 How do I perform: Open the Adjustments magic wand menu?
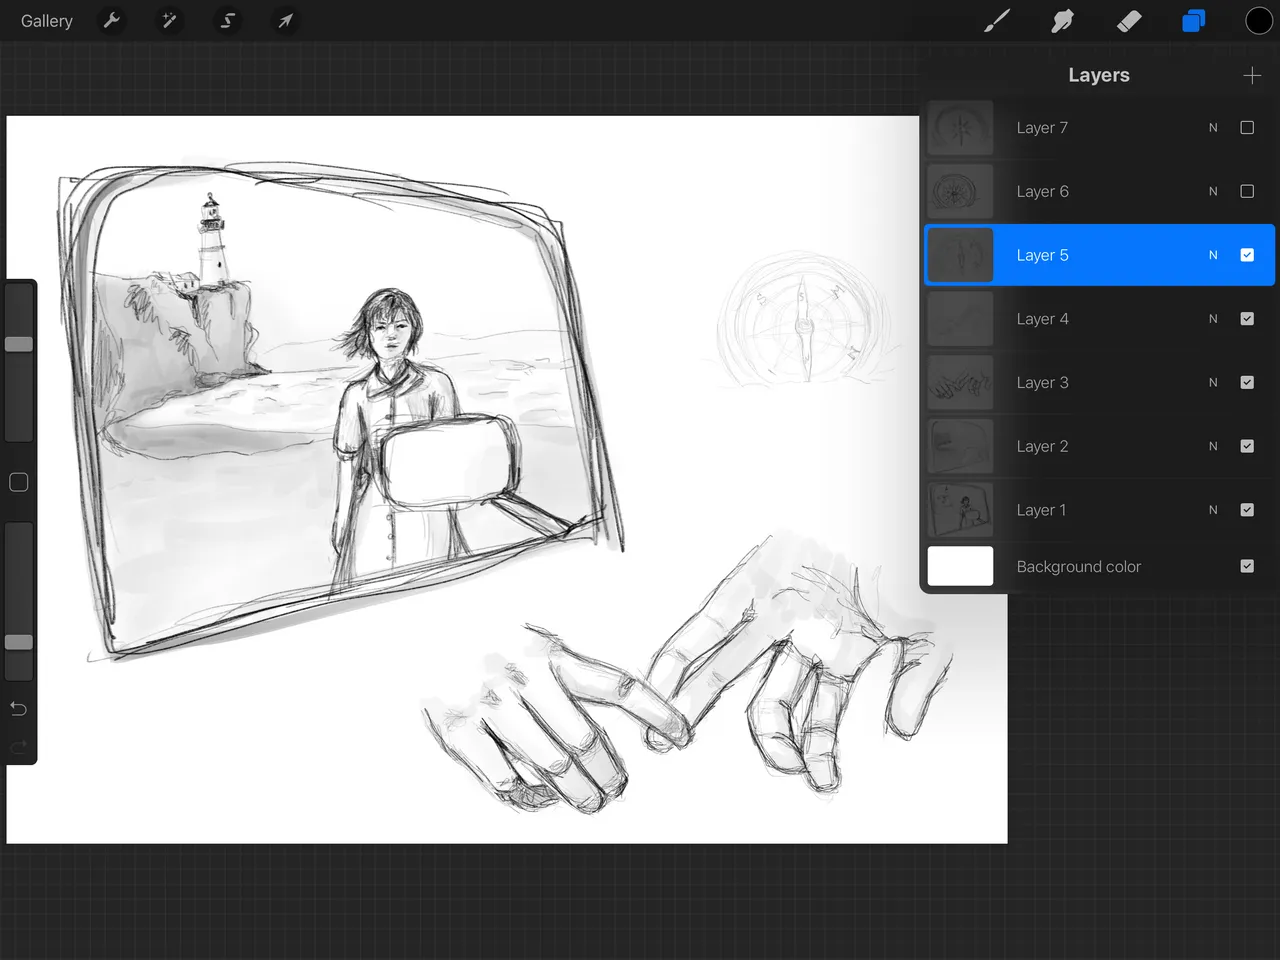coord(169,21)
